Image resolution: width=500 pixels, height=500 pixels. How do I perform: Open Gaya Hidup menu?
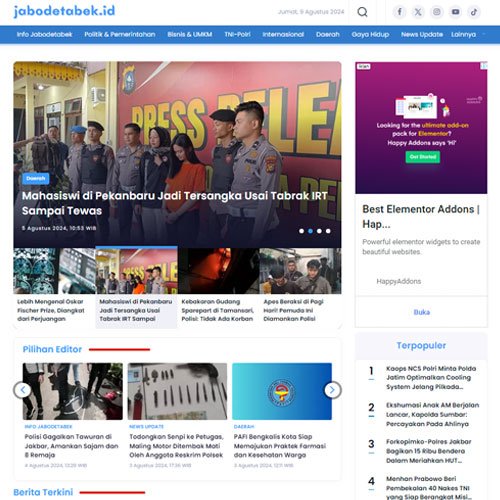click(x=370, y=34)
